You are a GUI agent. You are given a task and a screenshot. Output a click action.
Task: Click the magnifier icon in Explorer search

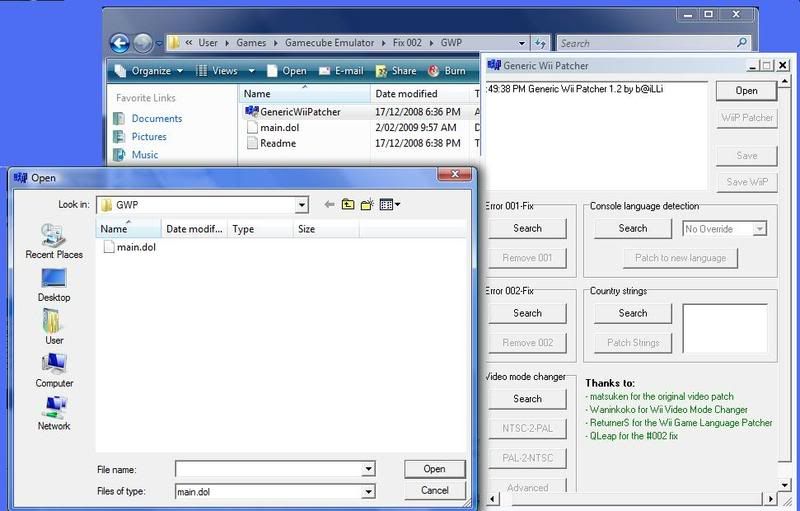[x=742, y=42]
